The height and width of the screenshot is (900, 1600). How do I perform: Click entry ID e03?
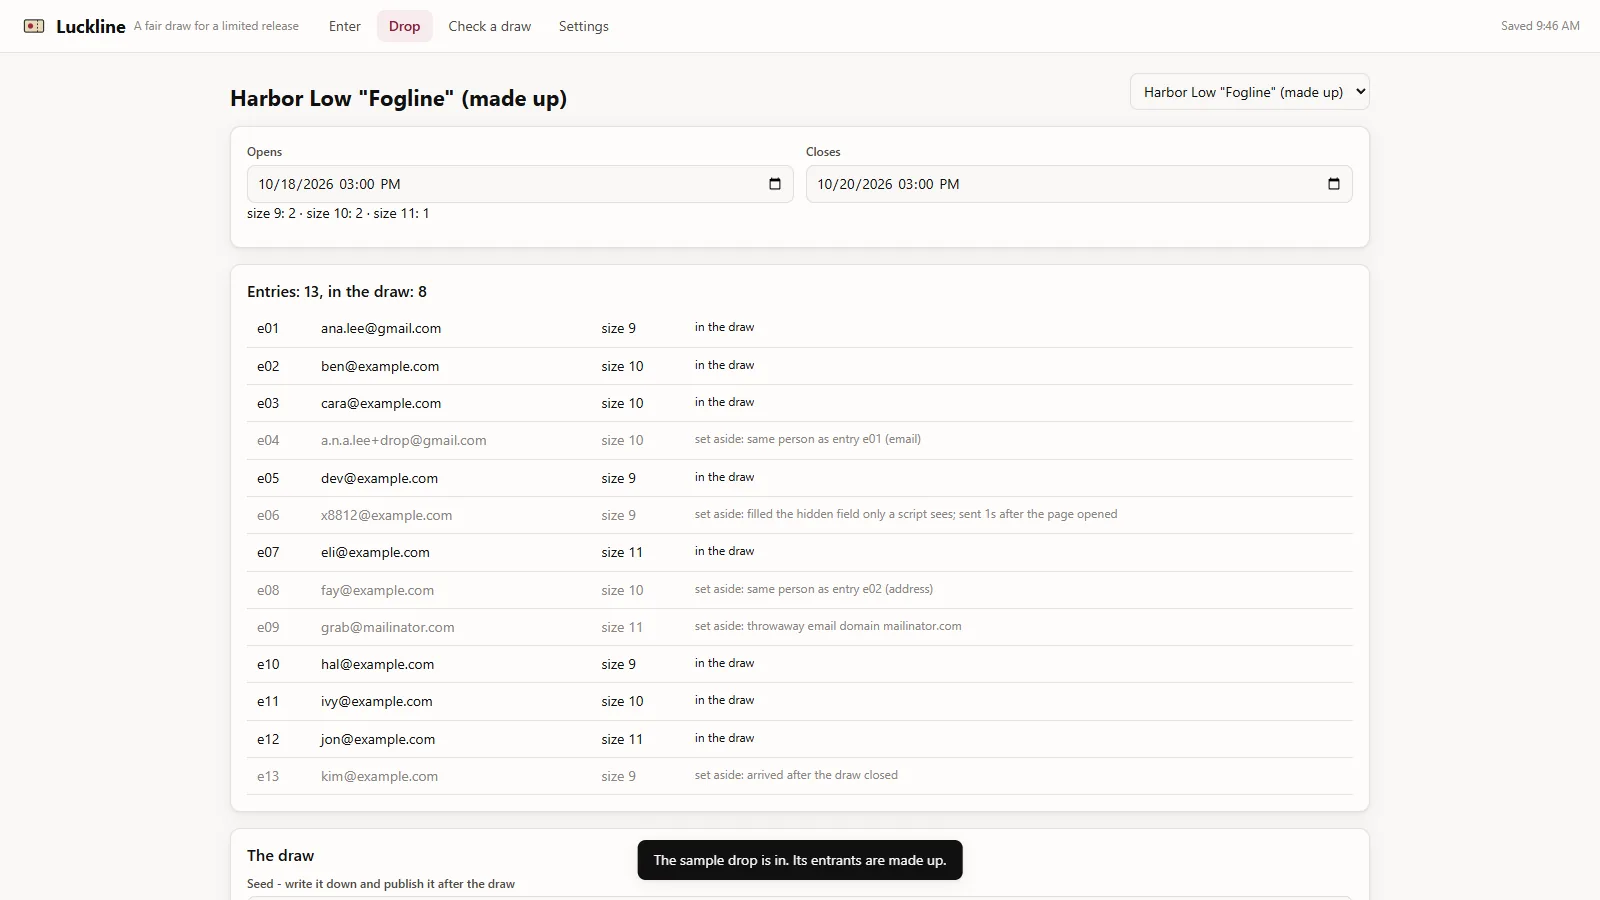pyautogui.click(x=268, y=403)
